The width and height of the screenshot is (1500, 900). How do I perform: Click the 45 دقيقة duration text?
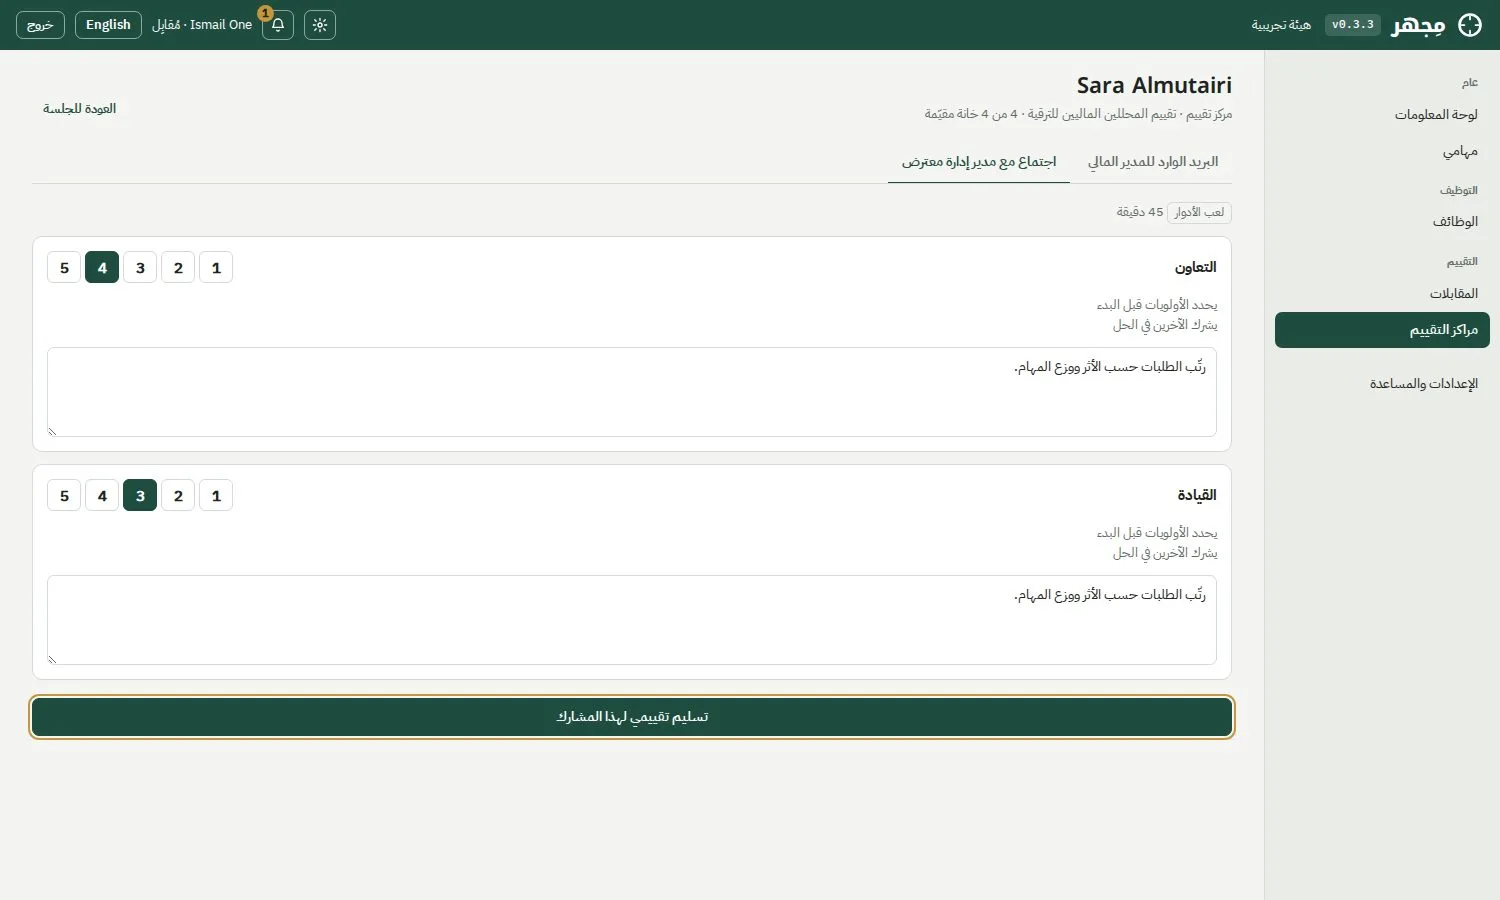point(1140,213)
